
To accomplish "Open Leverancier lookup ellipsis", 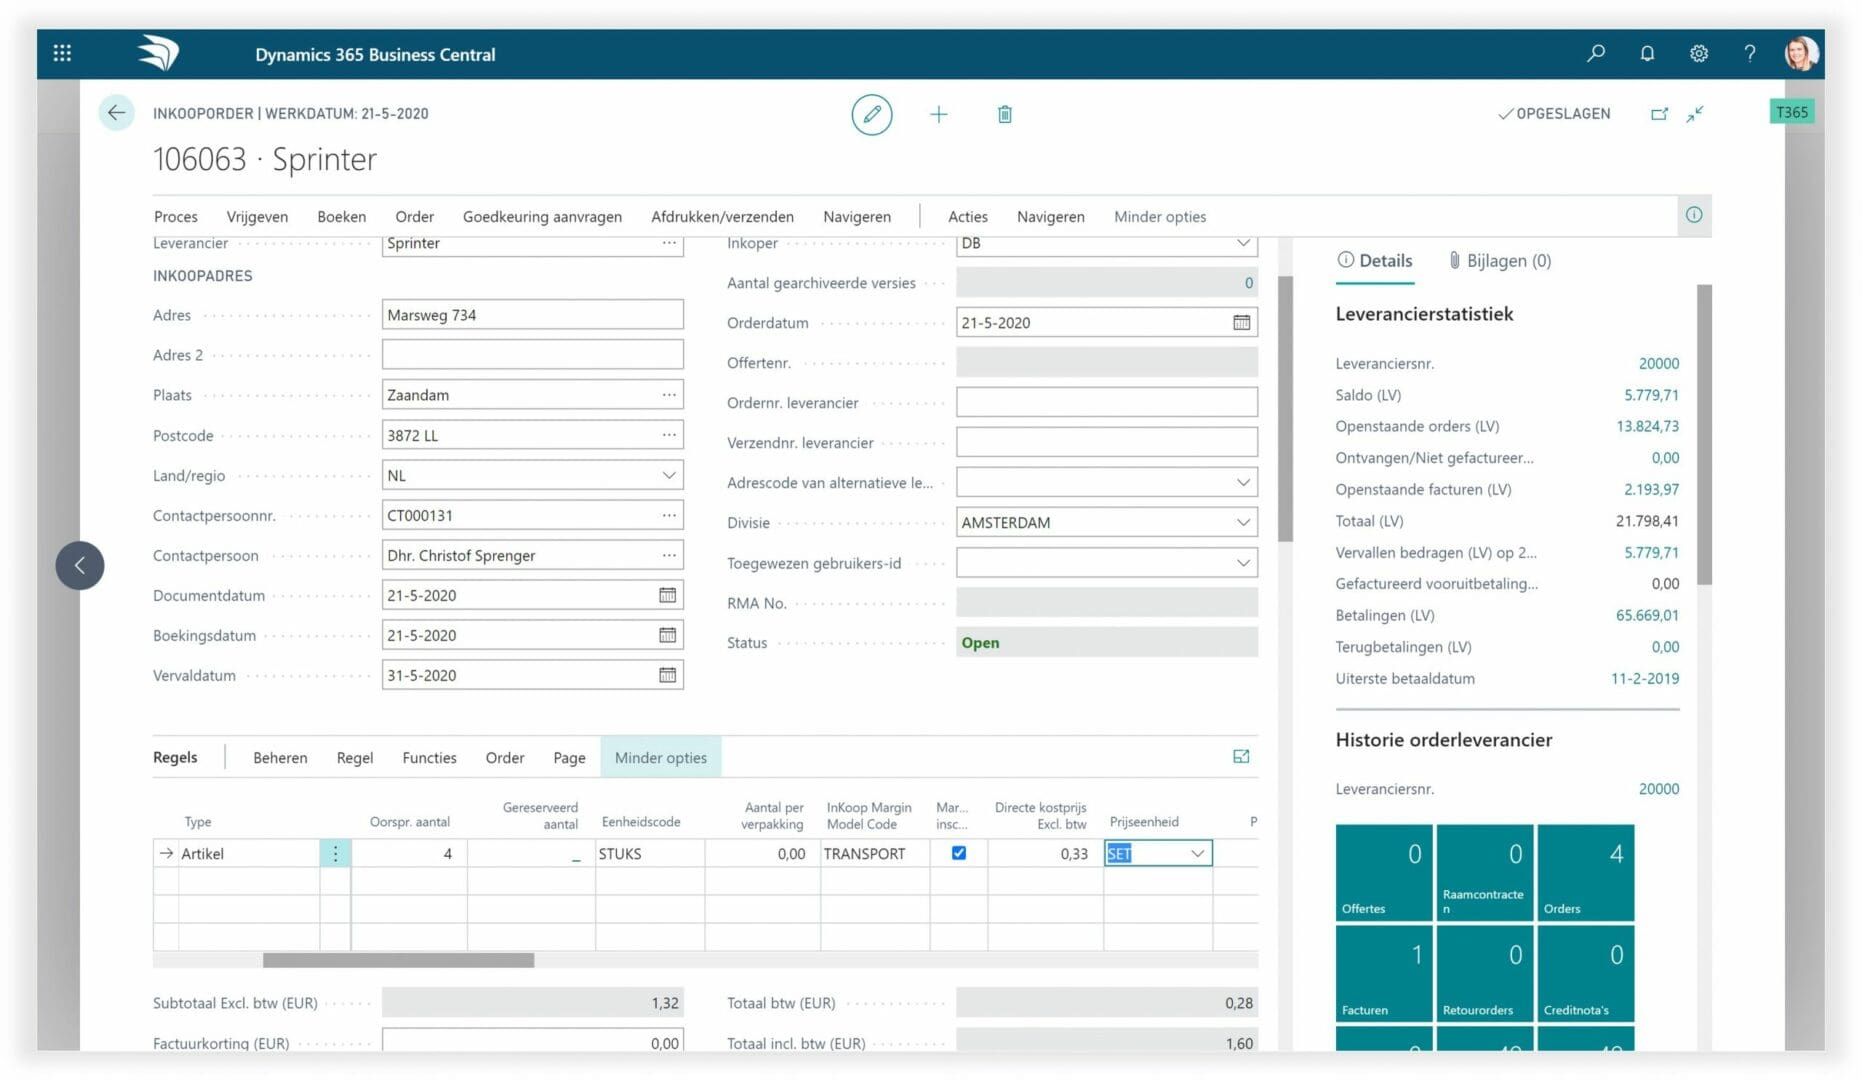I will (668, 243).
